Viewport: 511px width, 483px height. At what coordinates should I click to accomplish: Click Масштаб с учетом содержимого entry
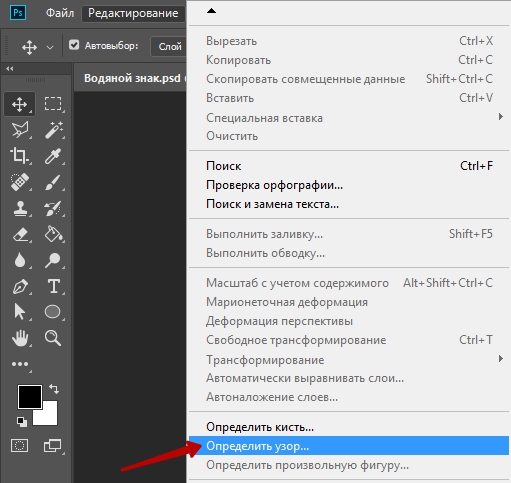[349, 283]
